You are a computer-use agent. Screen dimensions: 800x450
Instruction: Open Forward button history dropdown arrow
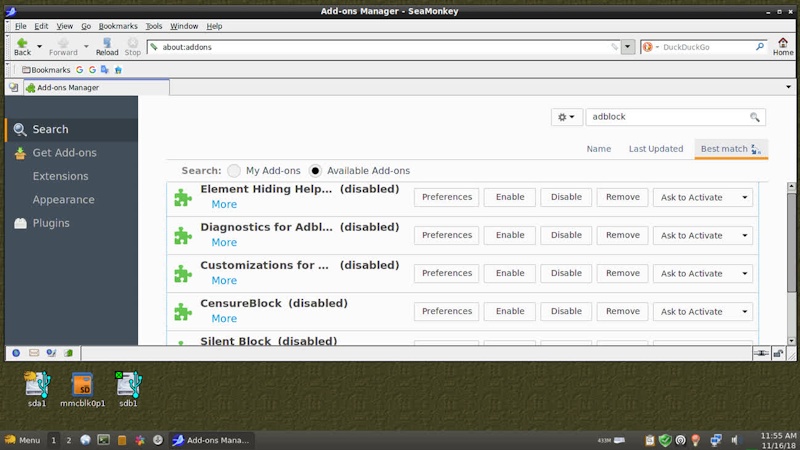[x=86, y=46]
